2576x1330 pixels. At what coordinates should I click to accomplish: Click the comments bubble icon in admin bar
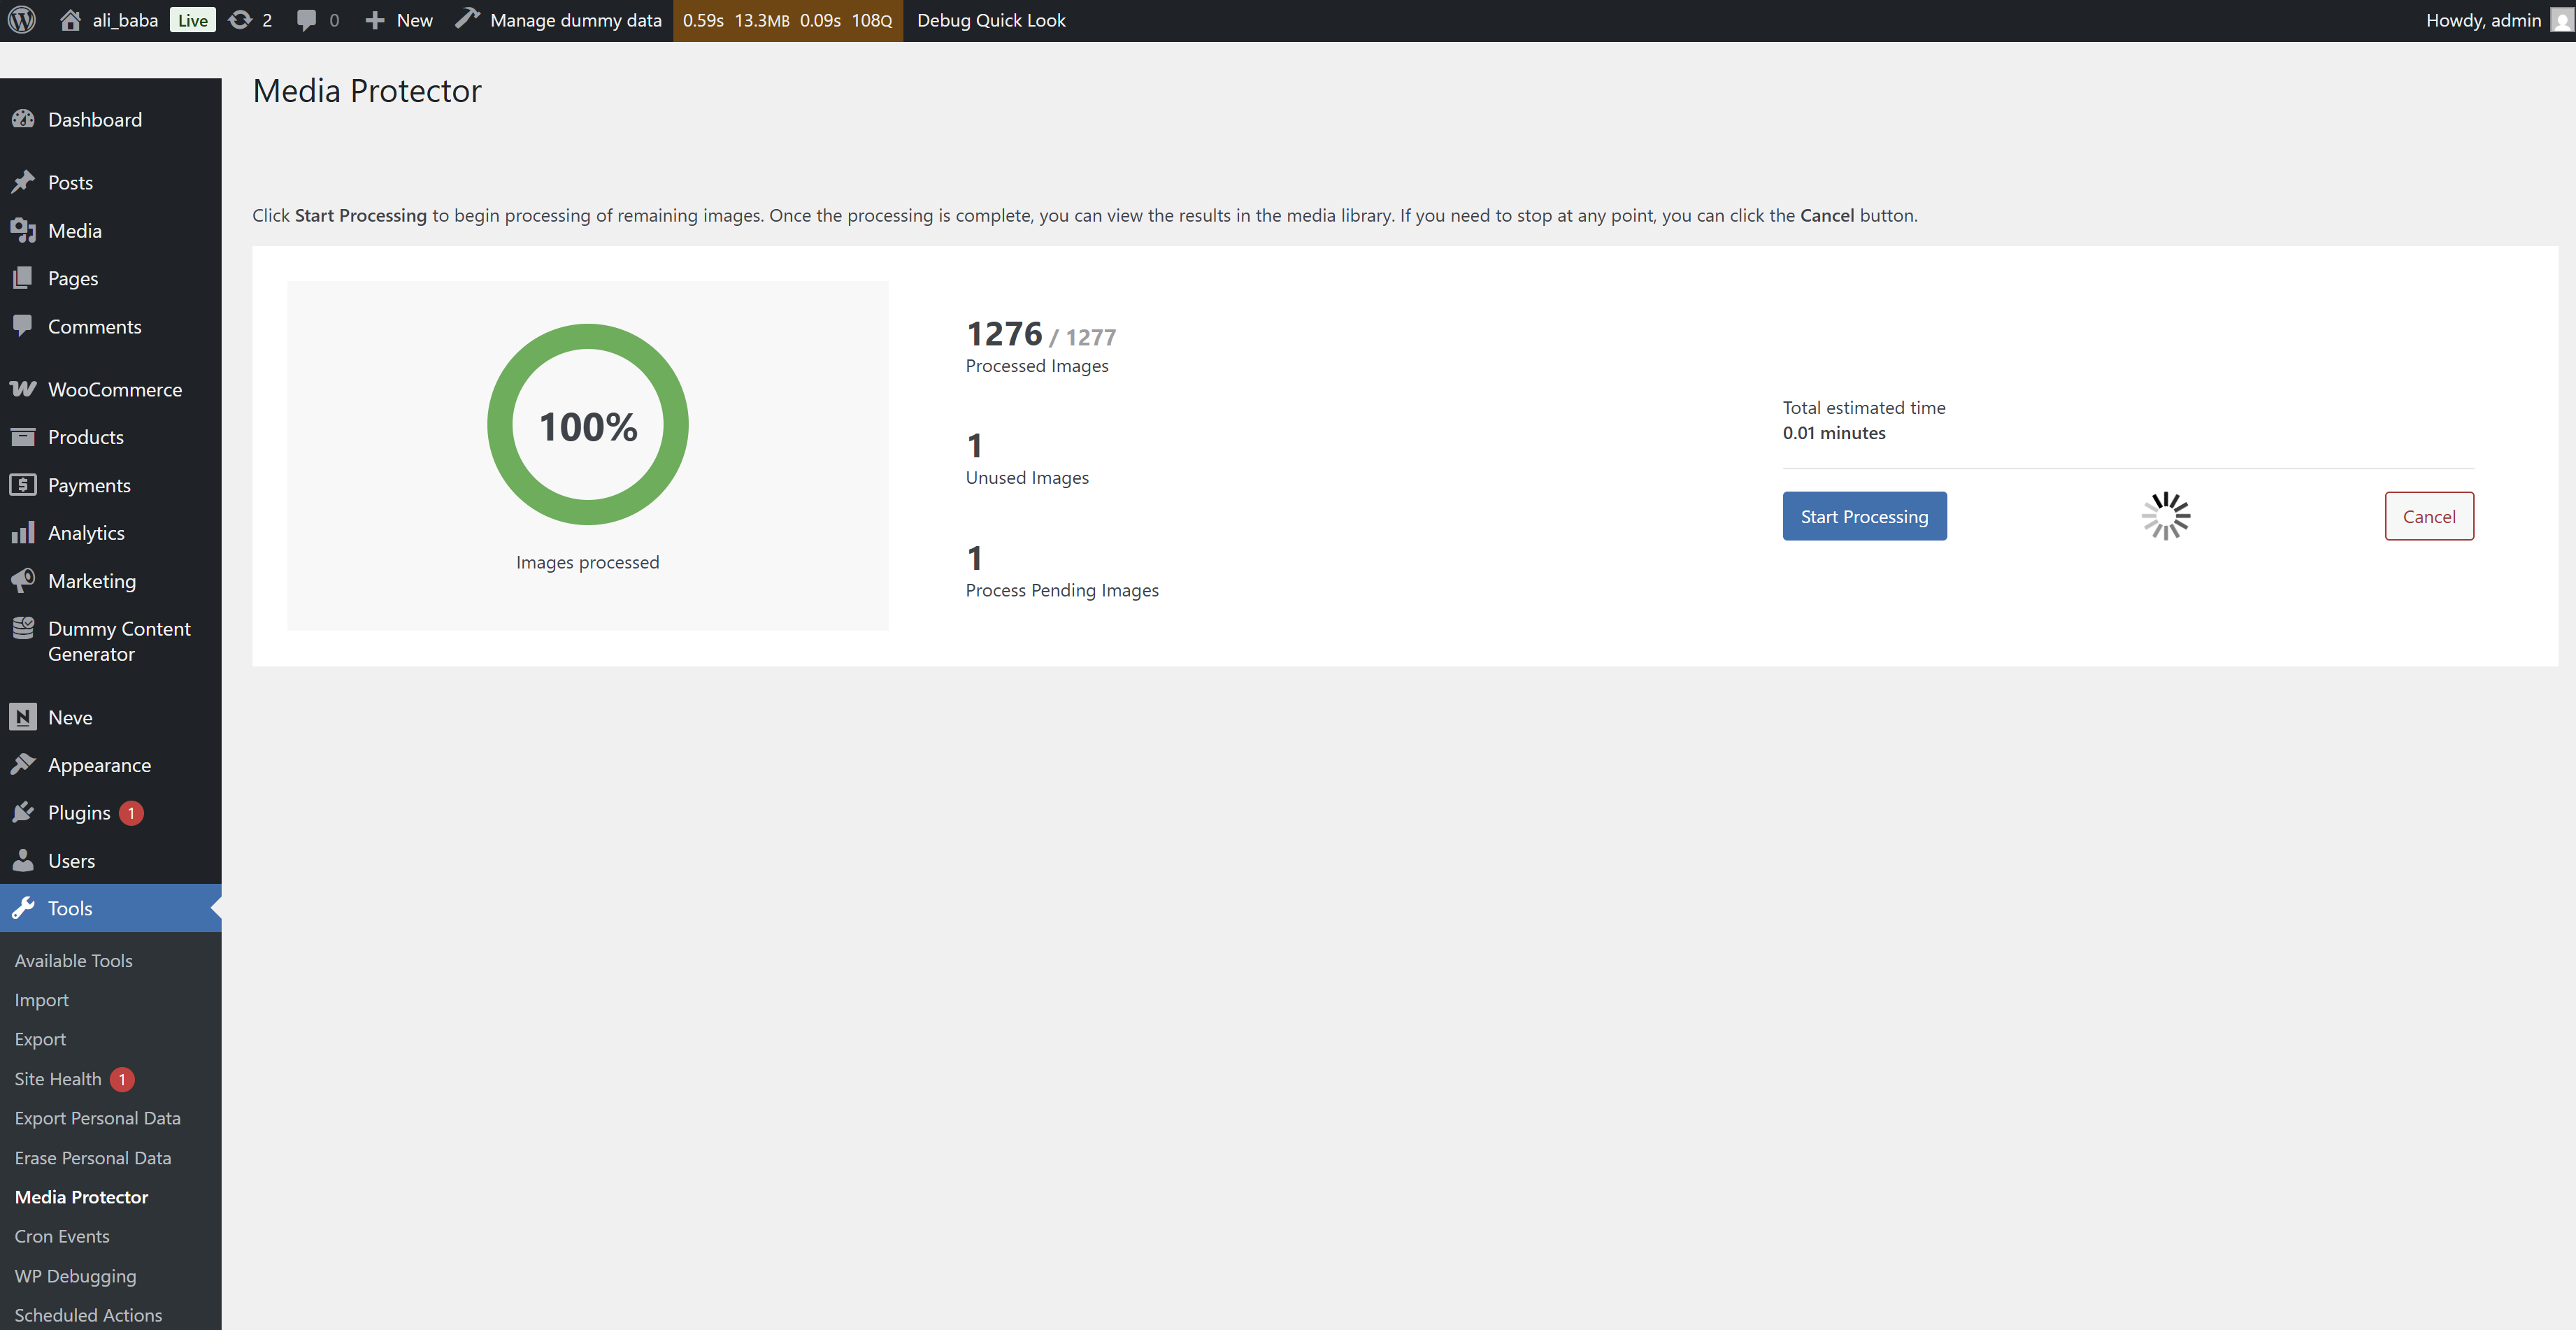306,20
